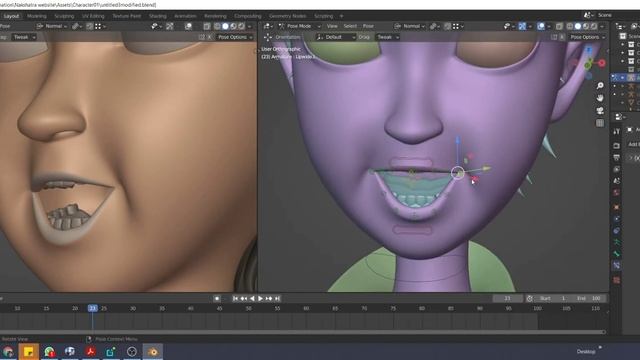Toggle snapping in right viewport header

(x=448, y=26)
